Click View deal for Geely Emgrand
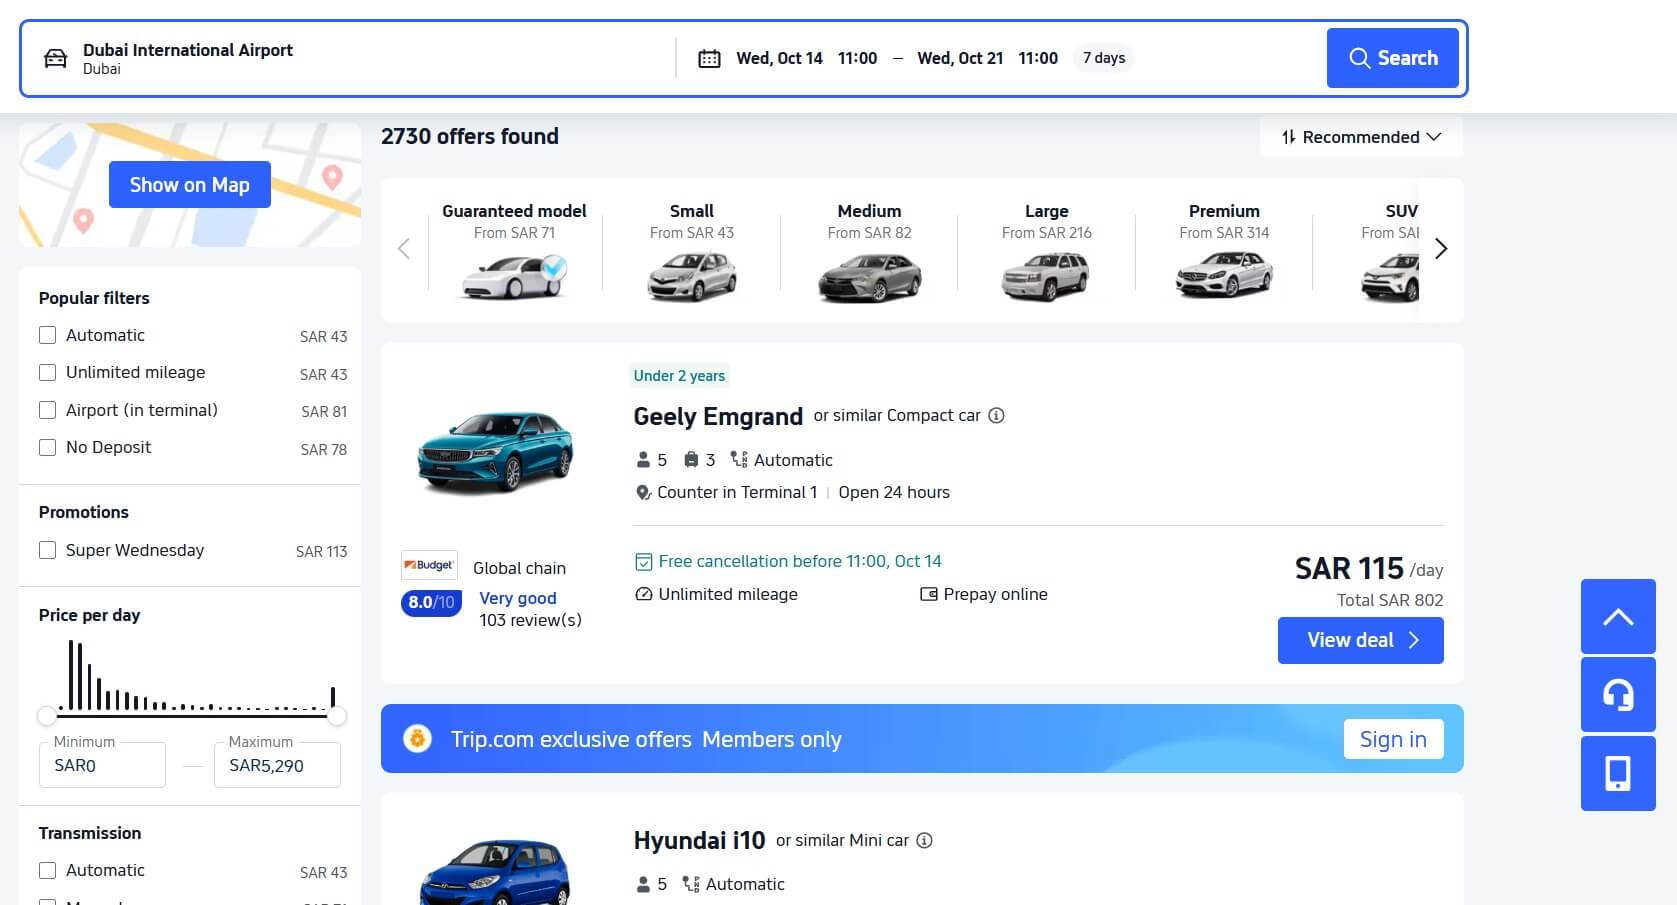This screenshot has height=905, width=1677. point(1360,640)
